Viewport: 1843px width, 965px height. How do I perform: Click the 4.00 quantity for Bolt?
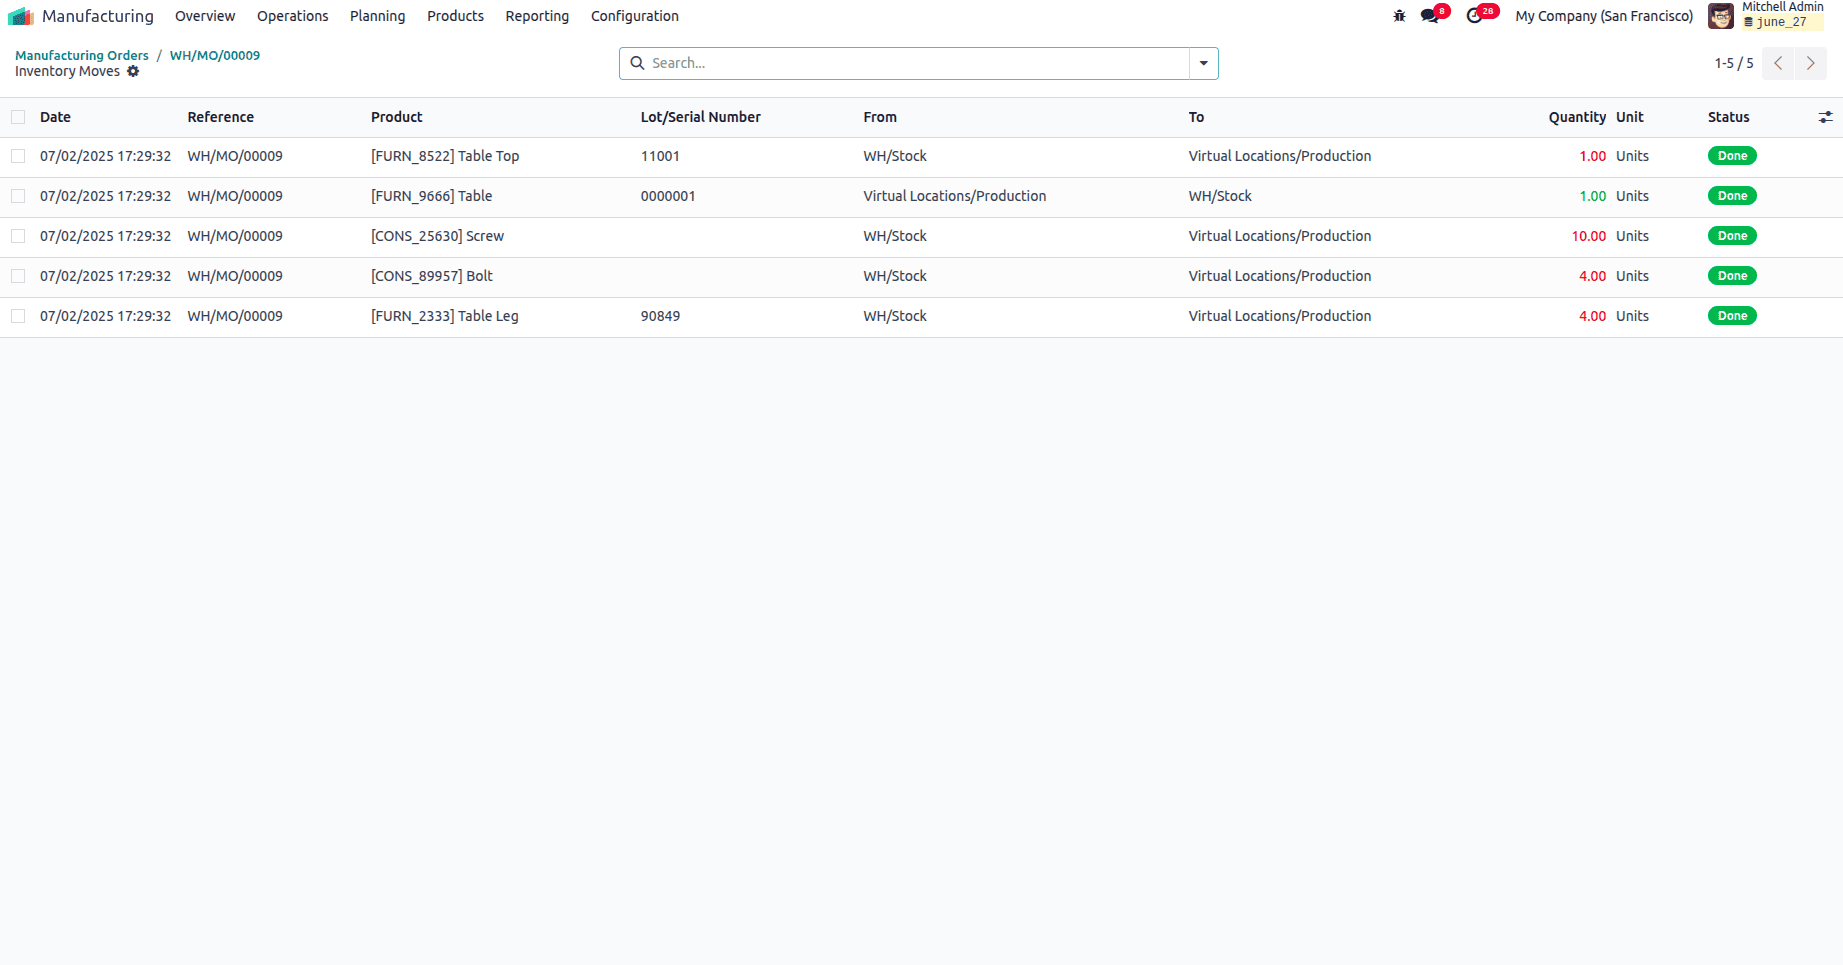pyautogui.click(x=1593, y=276)
